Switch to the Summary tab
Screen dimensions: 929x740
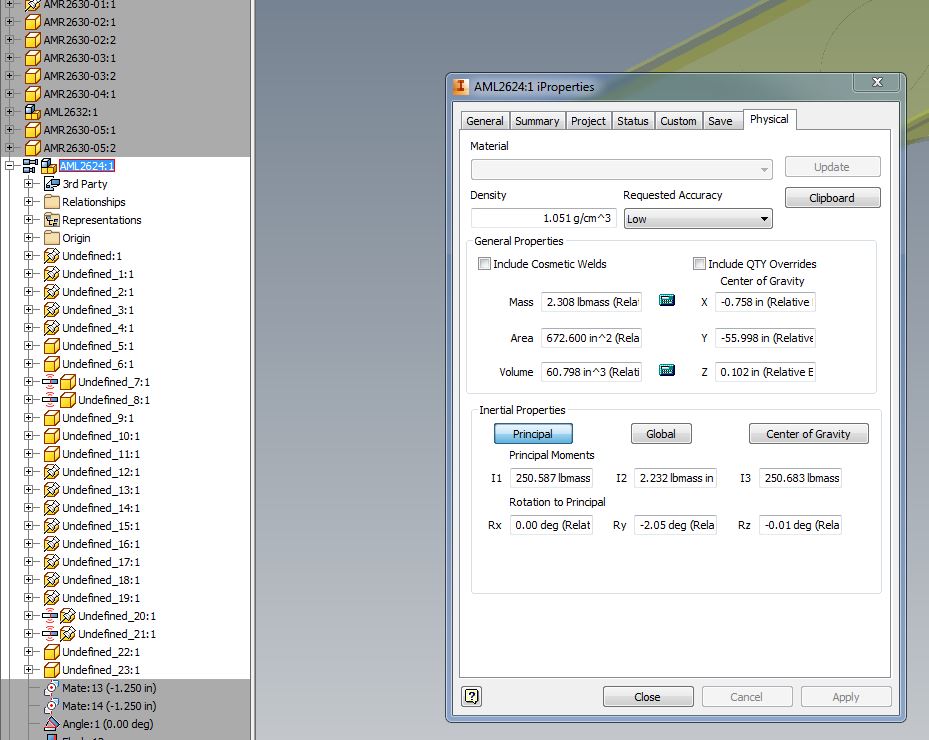(x=537, y=120)
